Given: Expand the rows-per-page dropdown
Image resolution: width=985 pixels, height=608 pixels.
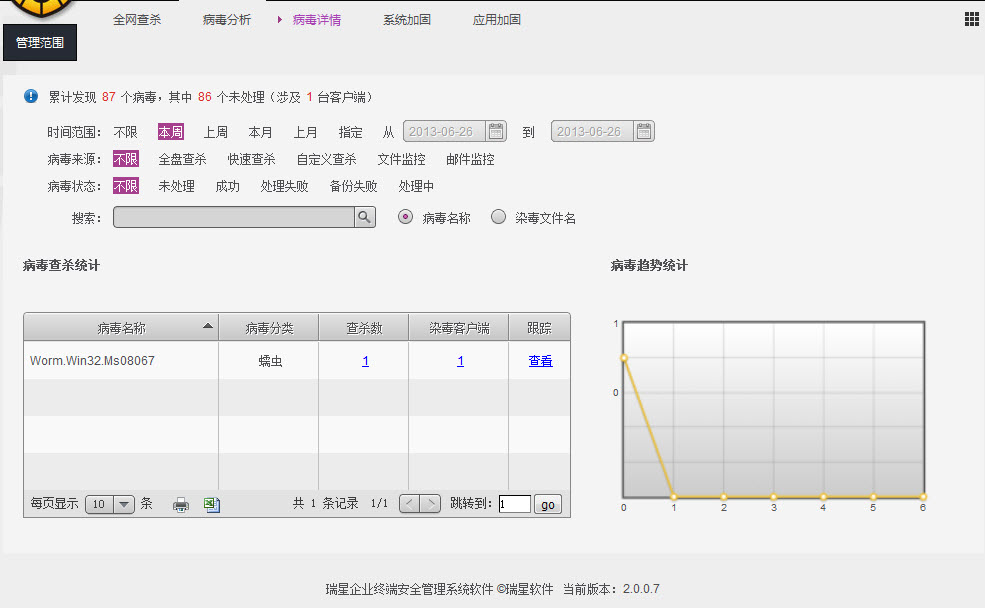Looking at the screenshot, I should tap(124, 505).
